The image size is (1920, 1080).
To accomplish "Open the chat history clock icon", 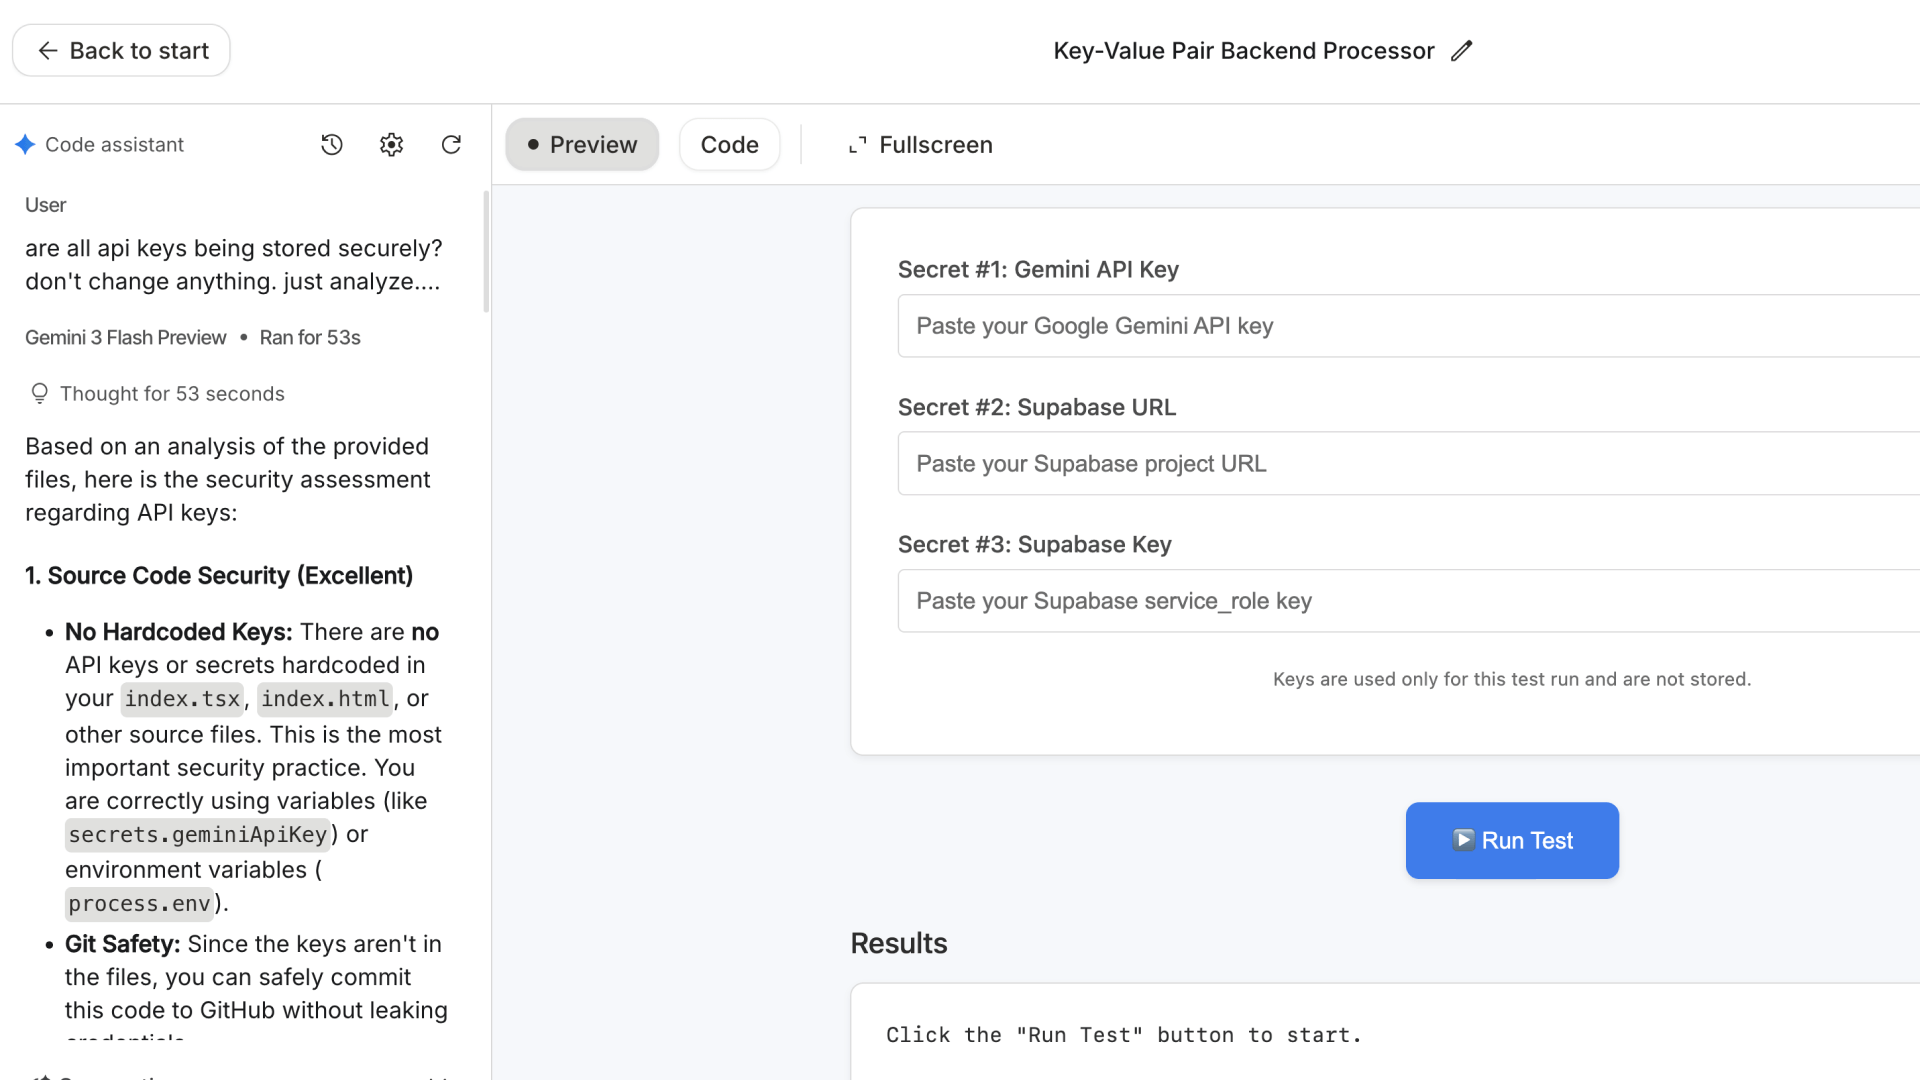I will (332, 145).
